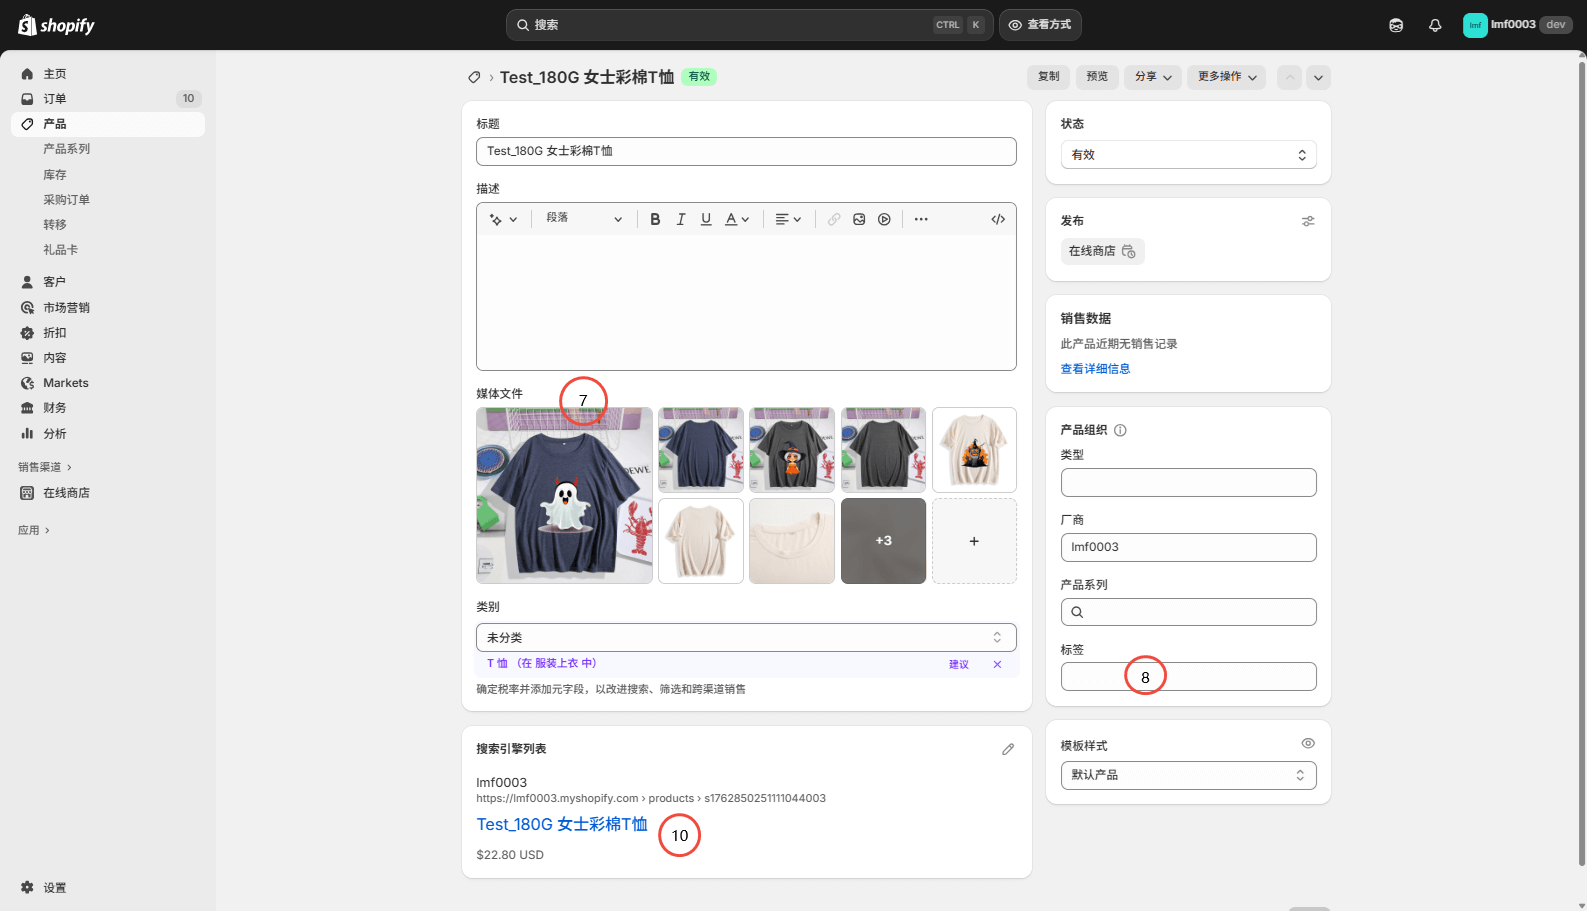This screenshot has width=1587, height=911.
Task: Open the 默认产品 template dropdown
Action: pos(1188,775)
